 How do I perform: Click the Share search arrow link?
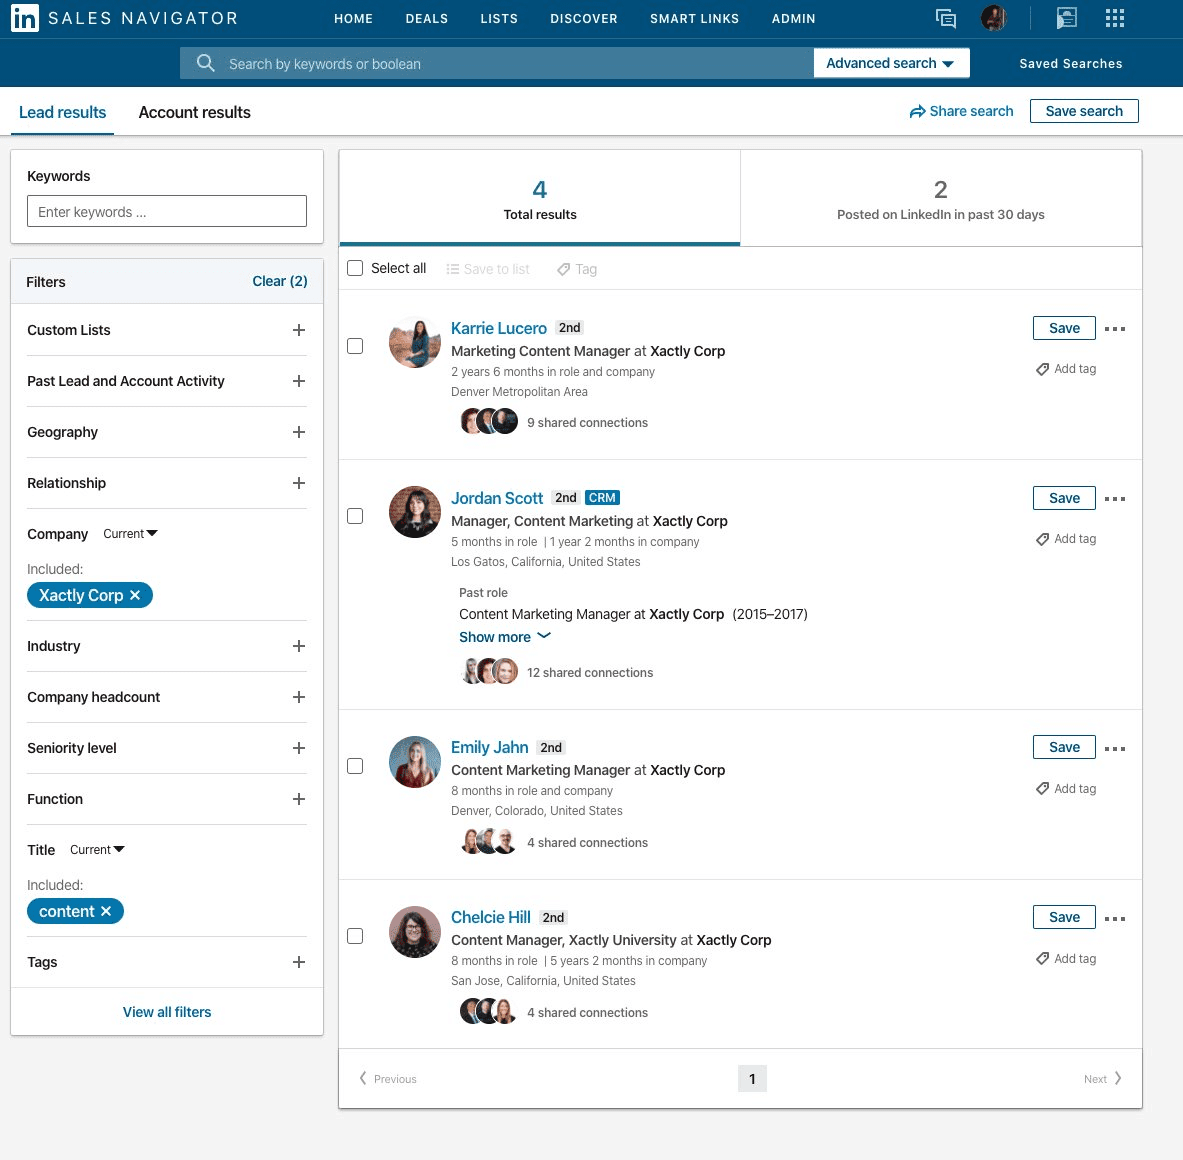point(961,112)
